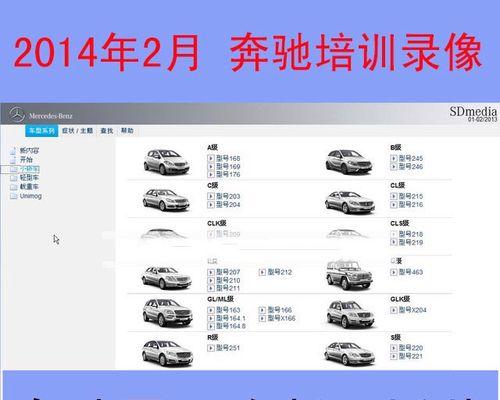Image resolution: width=500 pixels, height=400 pixels.
Task: Open the 型号216 link under CL级
Action: point(411,204)
